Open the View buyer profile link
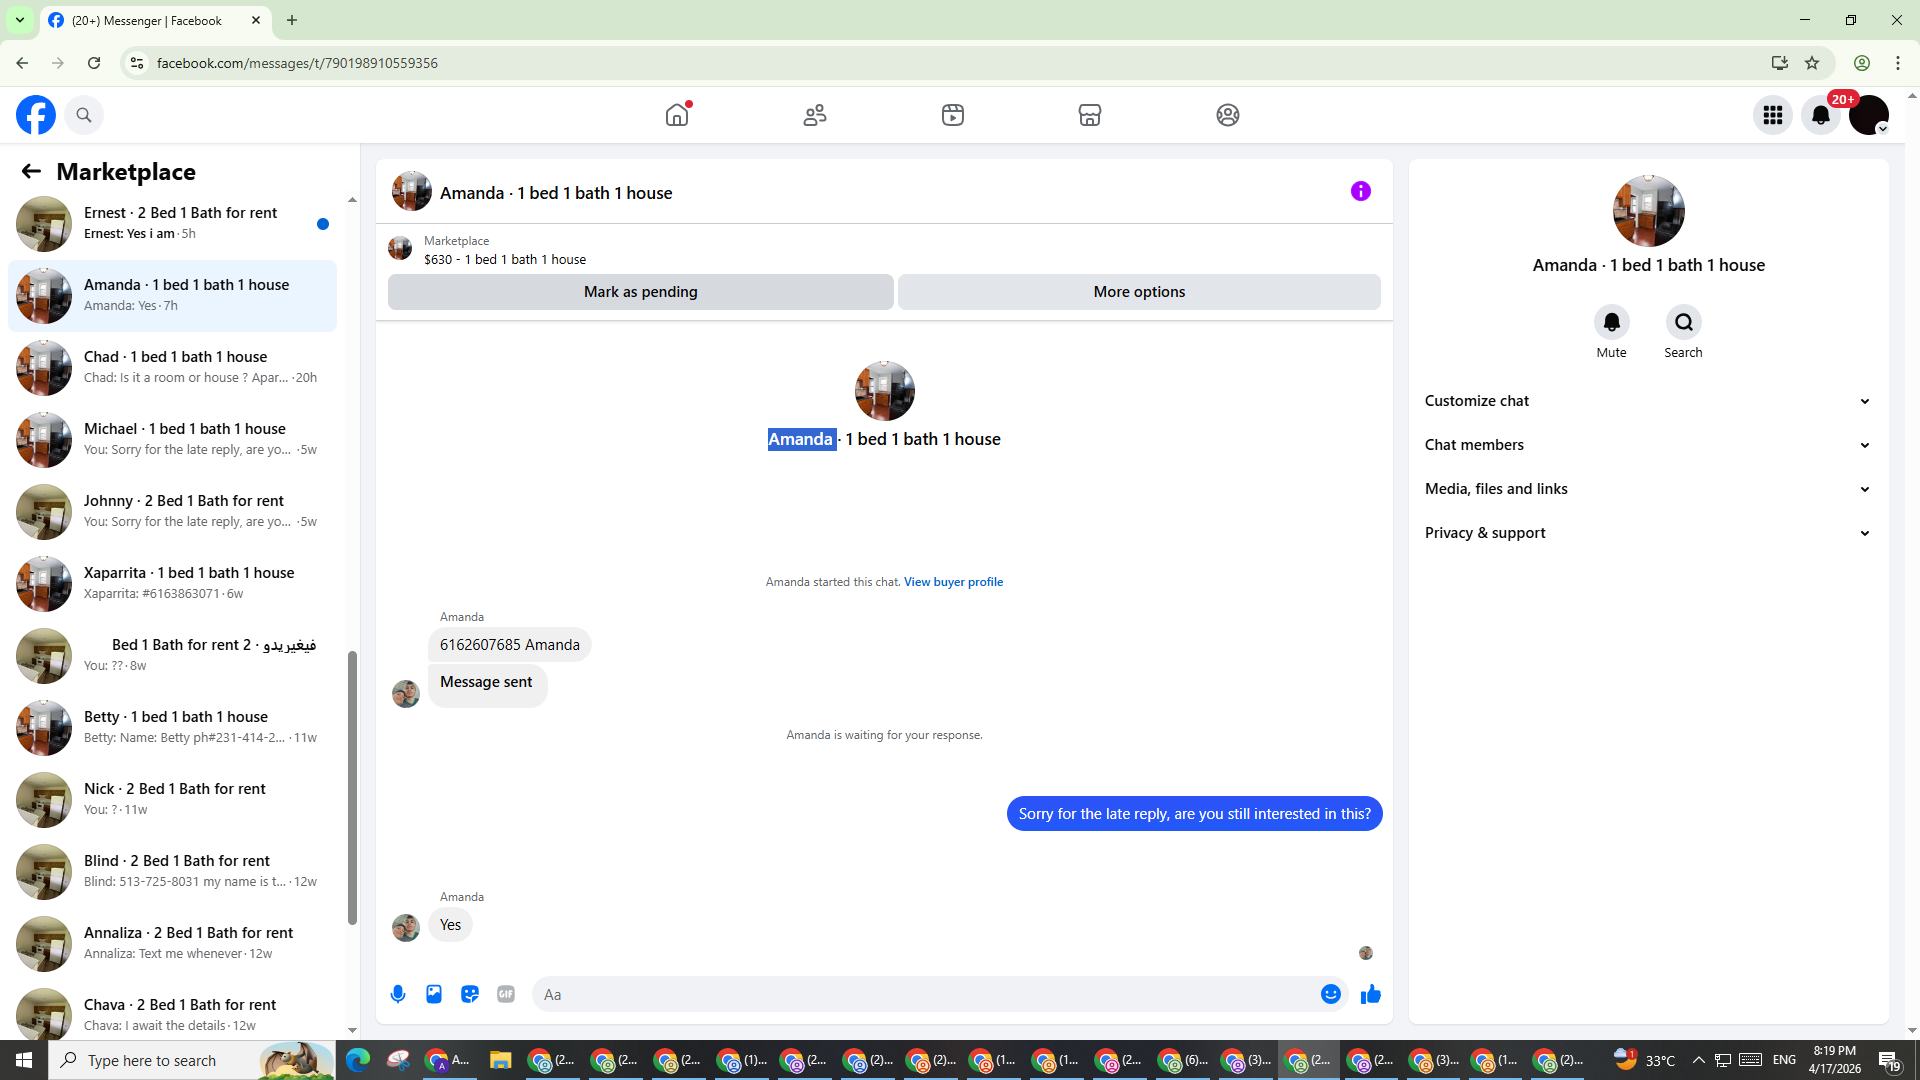Screen dimensions: 1920x1080 (953, 582)
